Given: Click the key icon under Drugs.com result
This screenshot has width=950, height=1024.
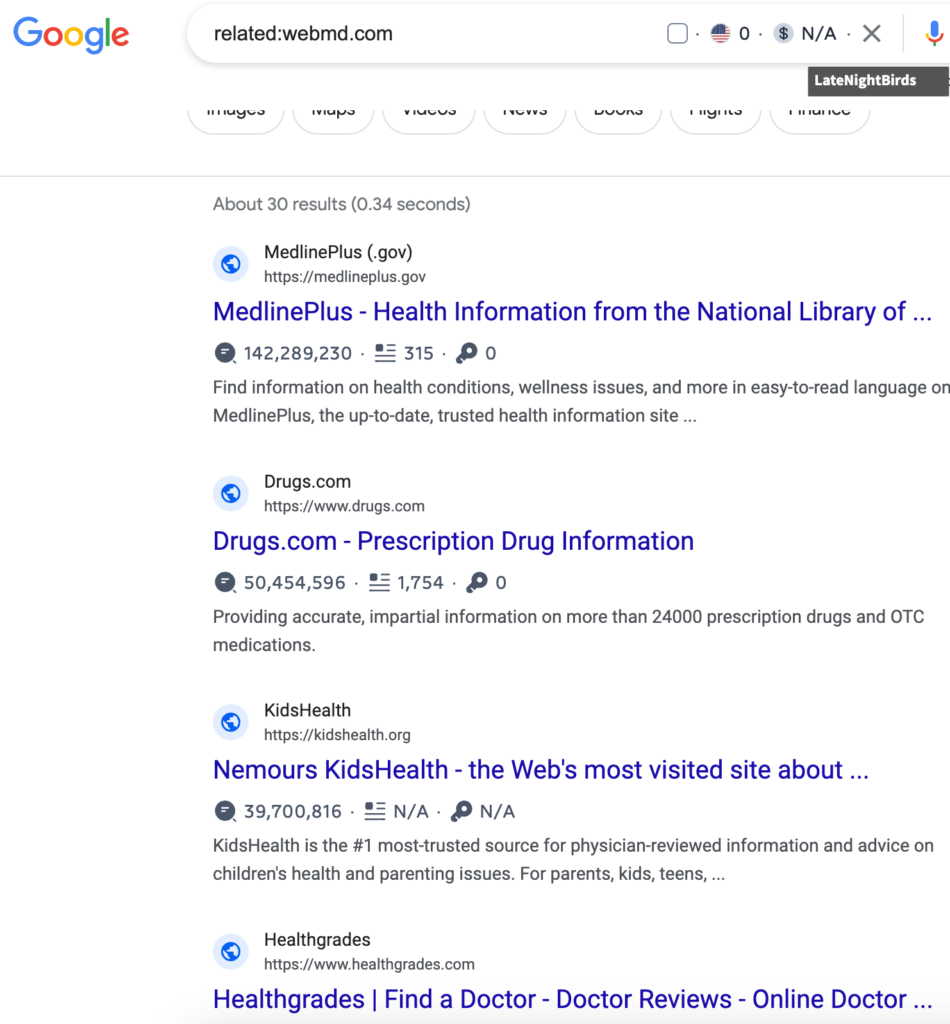Looking at the screenshot, I should pyautogui.click(x=477, y=583).
